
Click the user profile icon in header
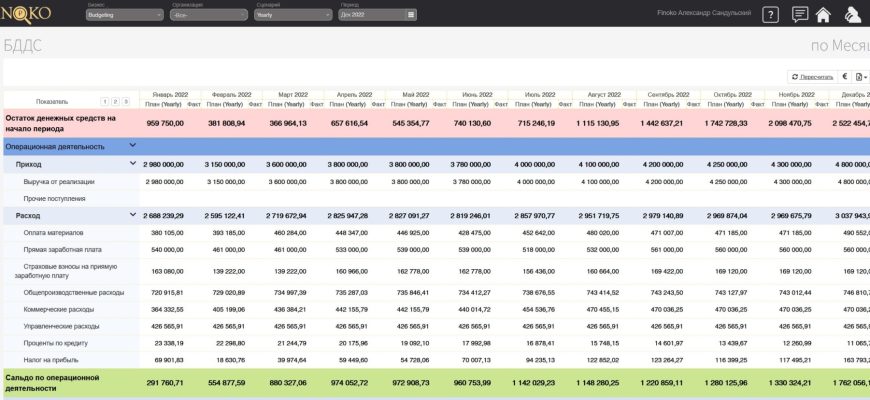tap(851, 14)
